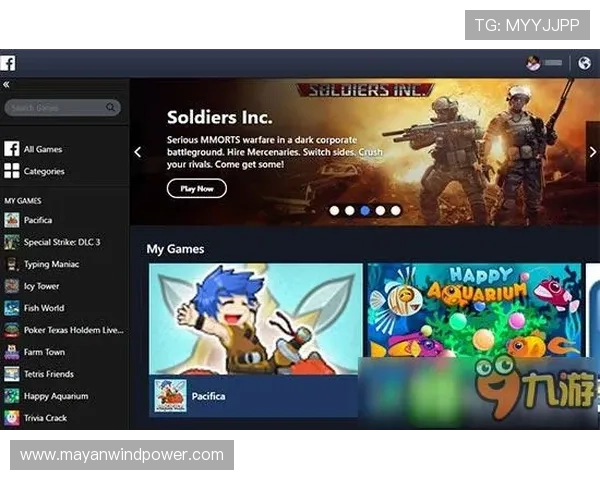Open Typing Maniac game
Image resolution: width=600 pixels, height=480 pixels.
coord(51,264)
